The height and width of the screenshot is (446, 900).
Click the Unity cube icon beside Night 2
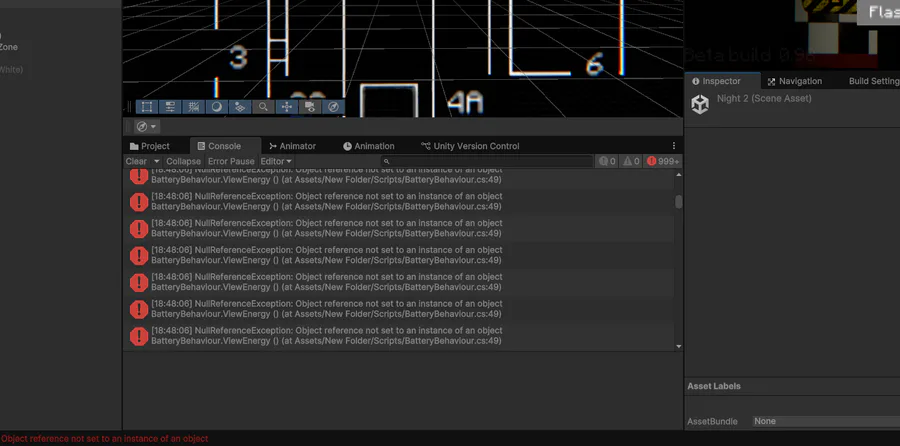(700, 104)
